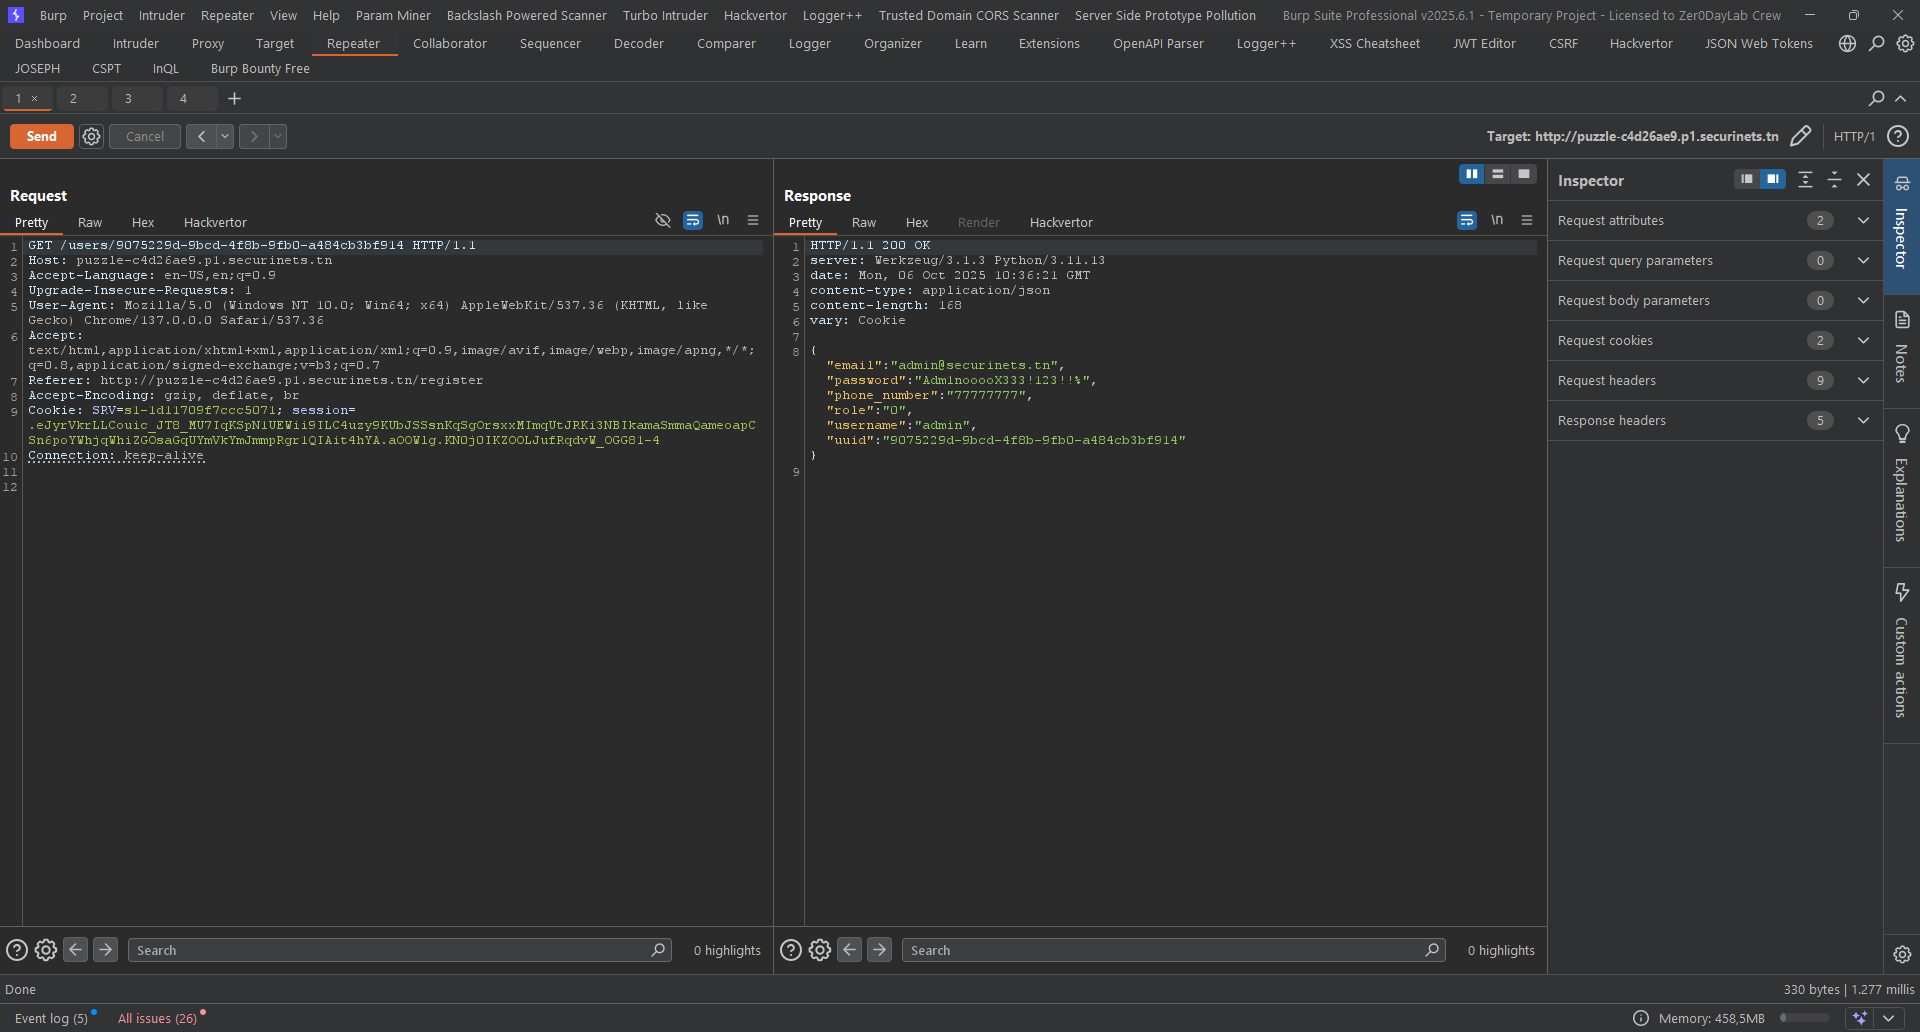The height and width of the screenshot is (1032, 1920).
Task: Open the request editor hamburger menu
Action: point(753,220)
